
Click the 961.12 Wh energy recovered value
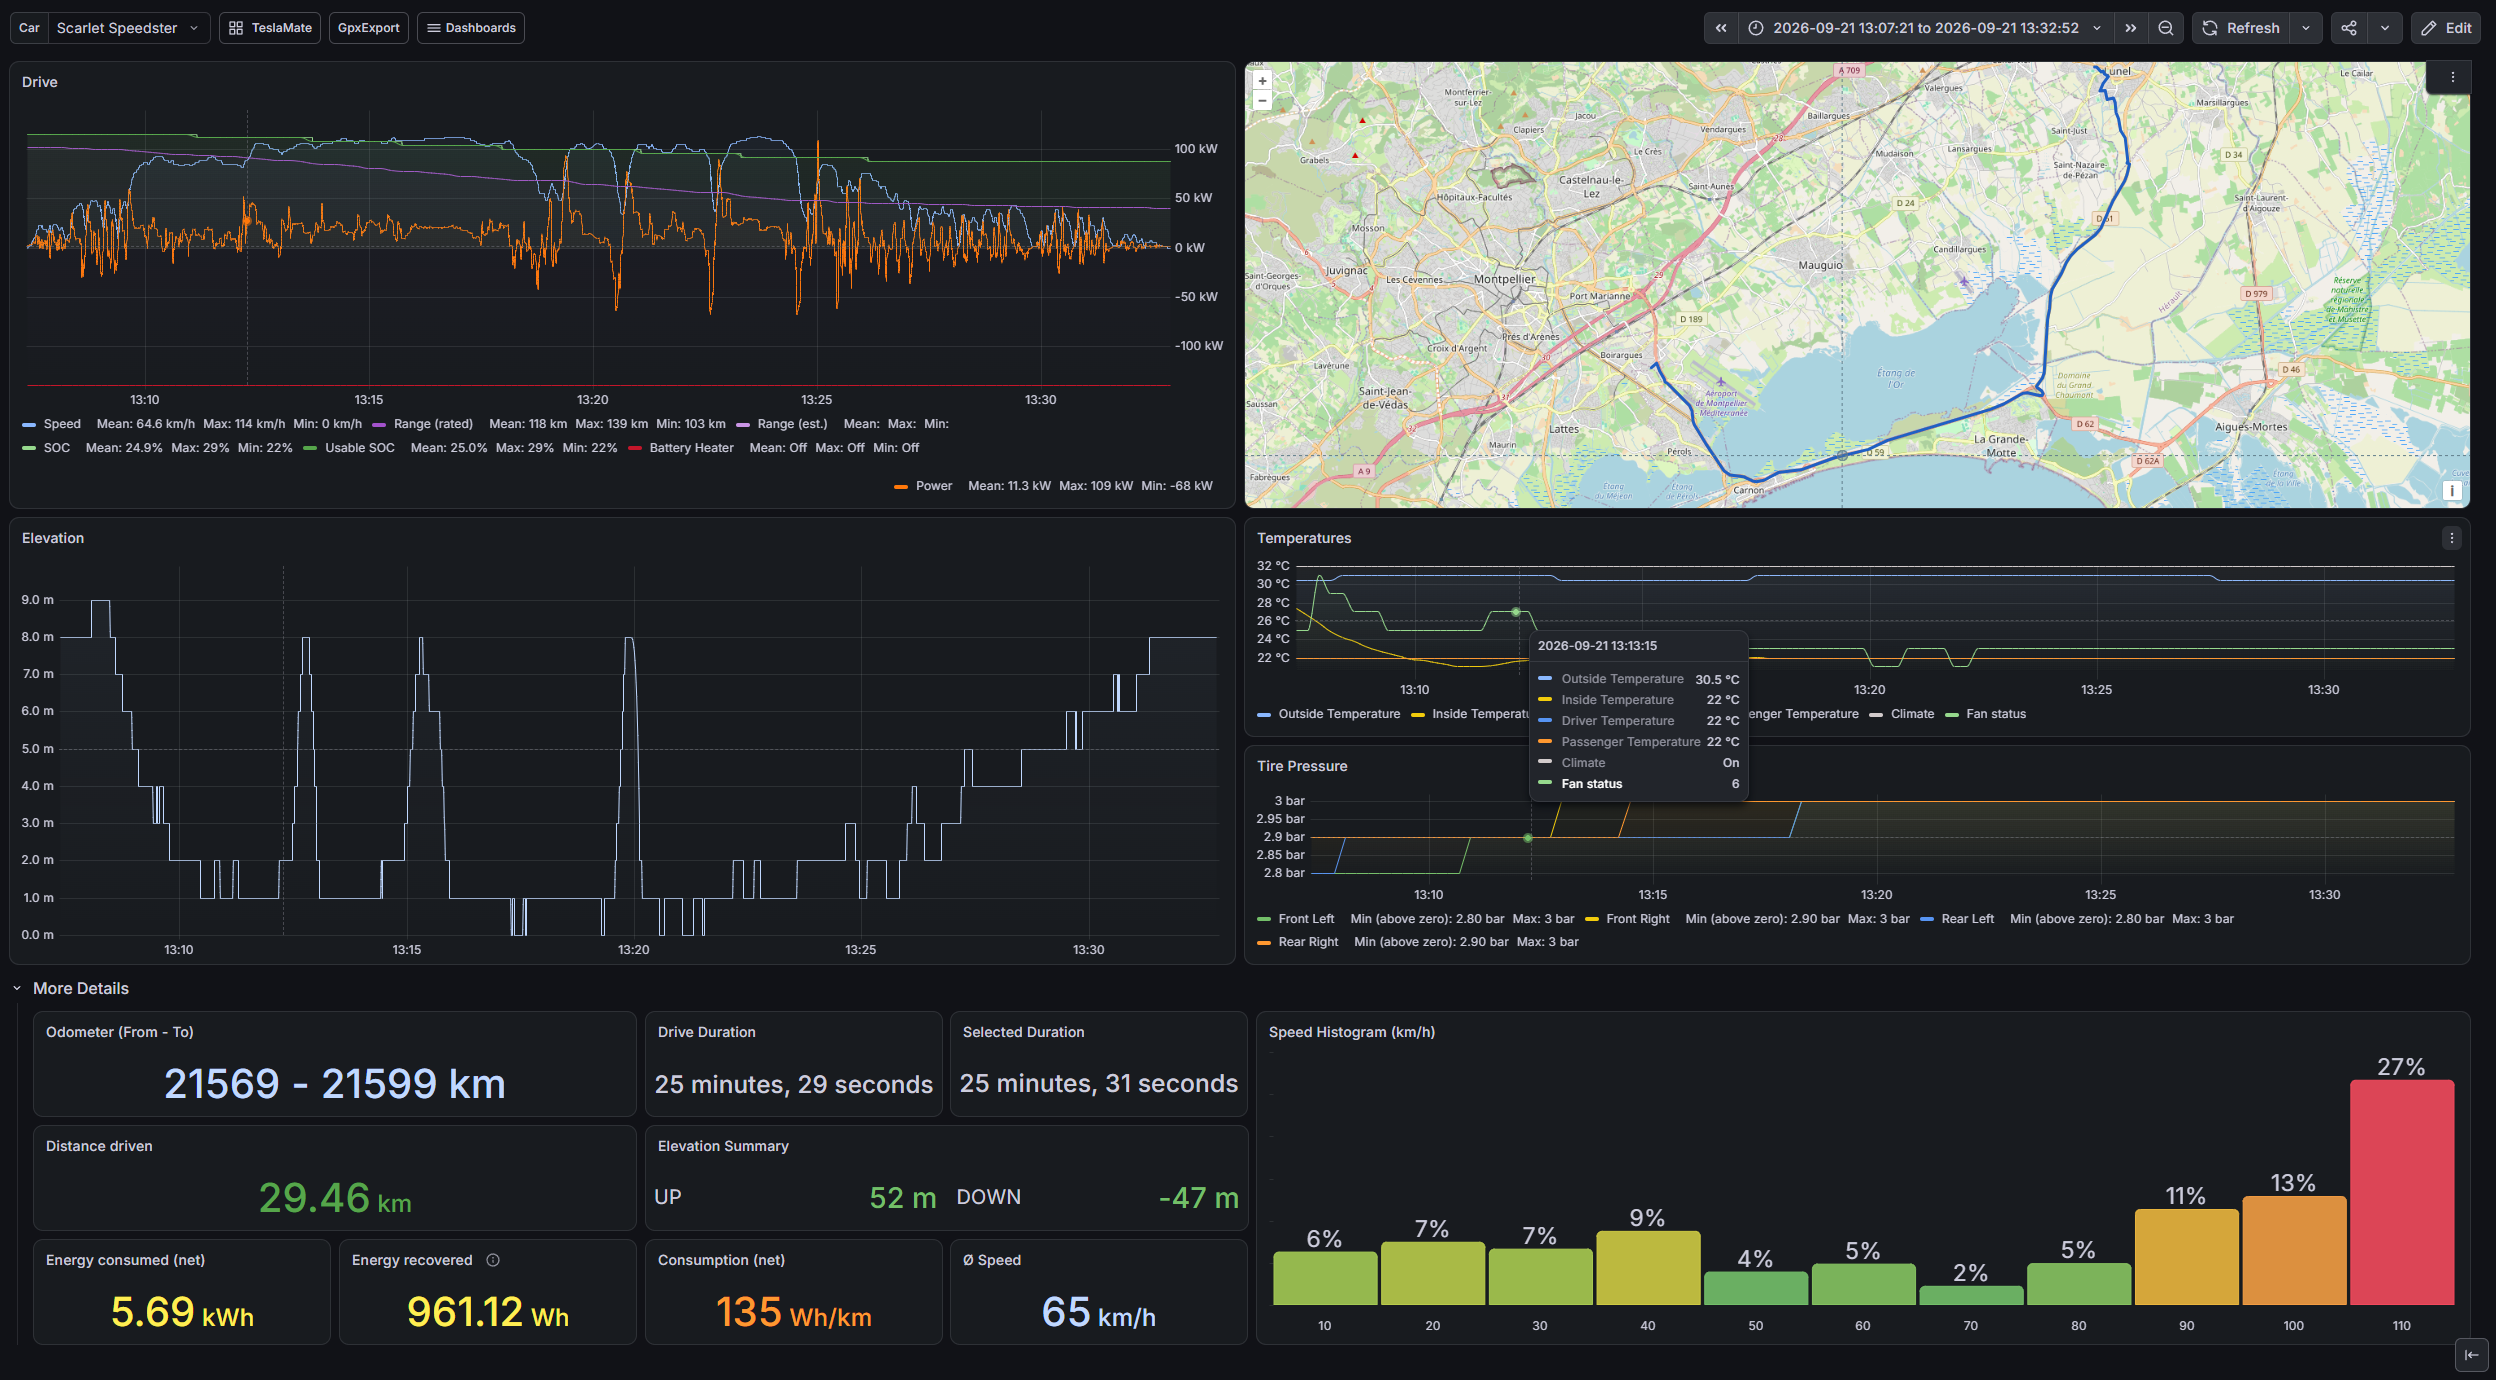[488, 1312]
